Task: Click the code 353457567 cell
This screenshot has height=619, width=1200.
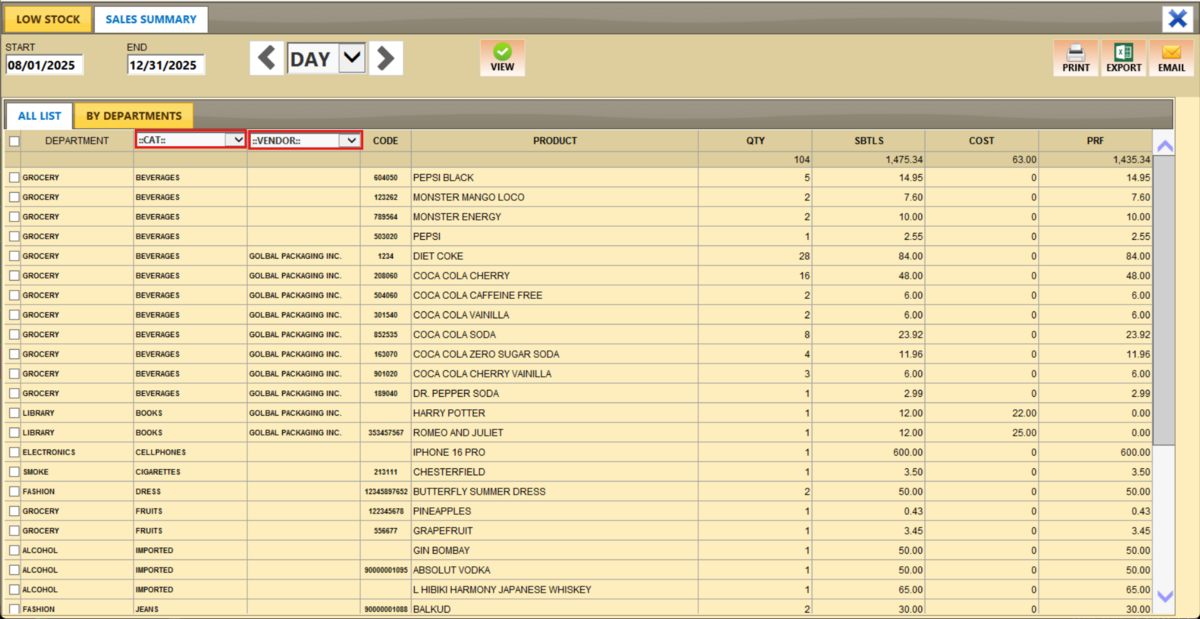Action: pos(386,433)
